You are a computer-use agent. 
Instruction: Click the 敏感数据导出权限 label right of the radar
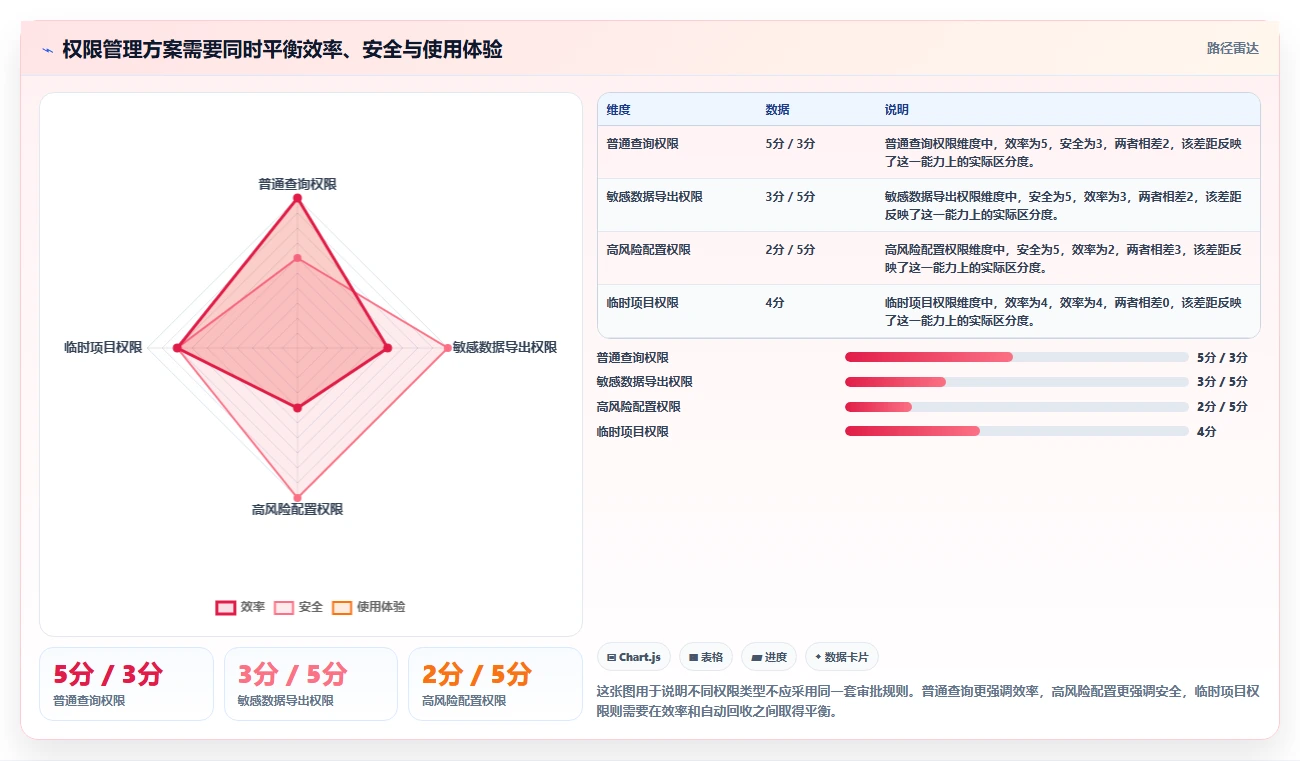504,347
